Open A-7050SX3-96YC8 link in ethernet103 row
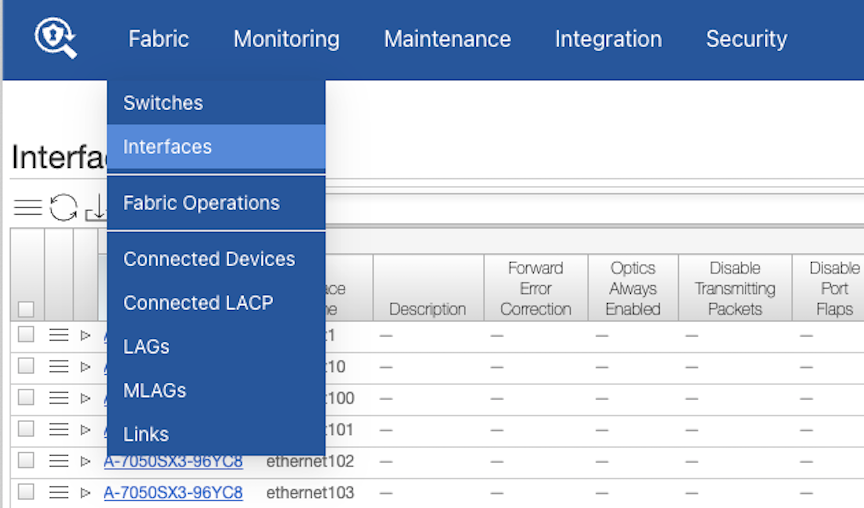Image resolution: width=864 pixels, height=508 pixels. pos(173,493)
